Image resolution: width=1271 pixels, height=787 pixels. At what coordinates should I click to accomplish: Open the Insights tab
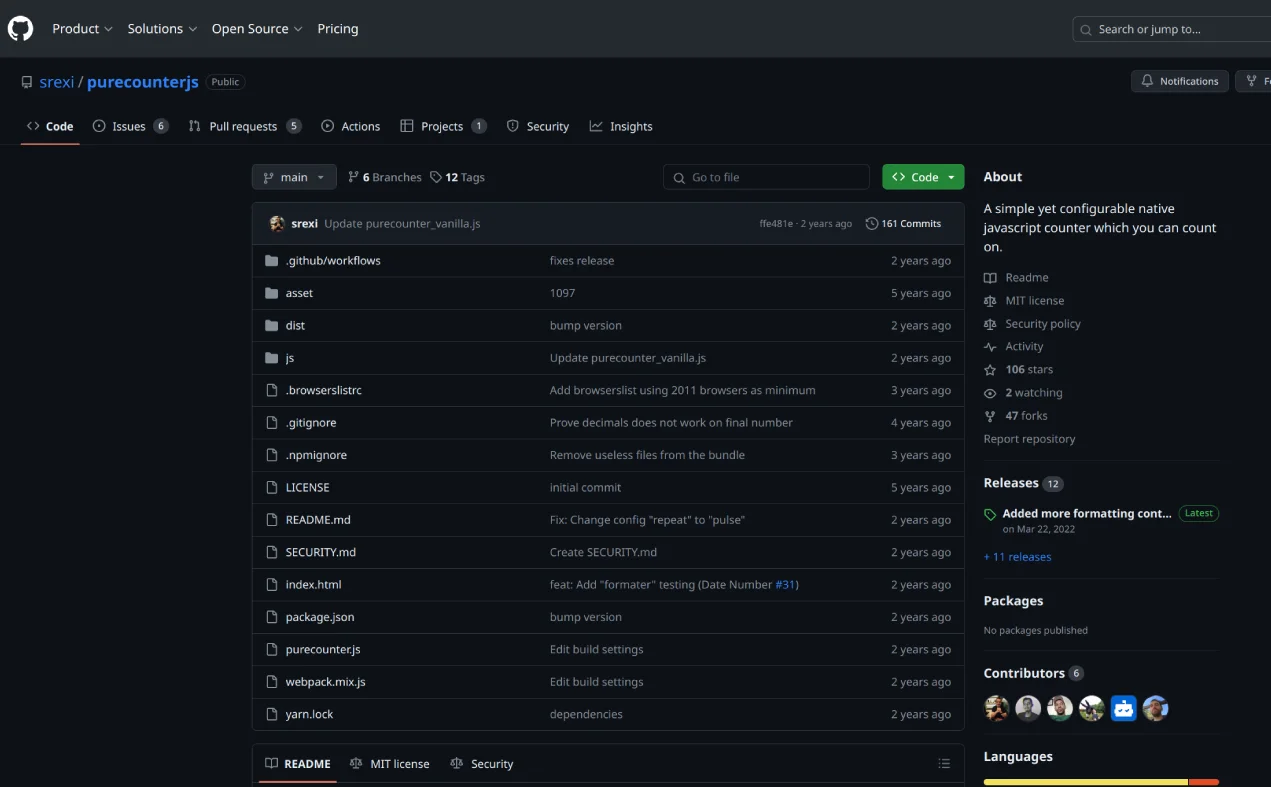tap(621, 126)
